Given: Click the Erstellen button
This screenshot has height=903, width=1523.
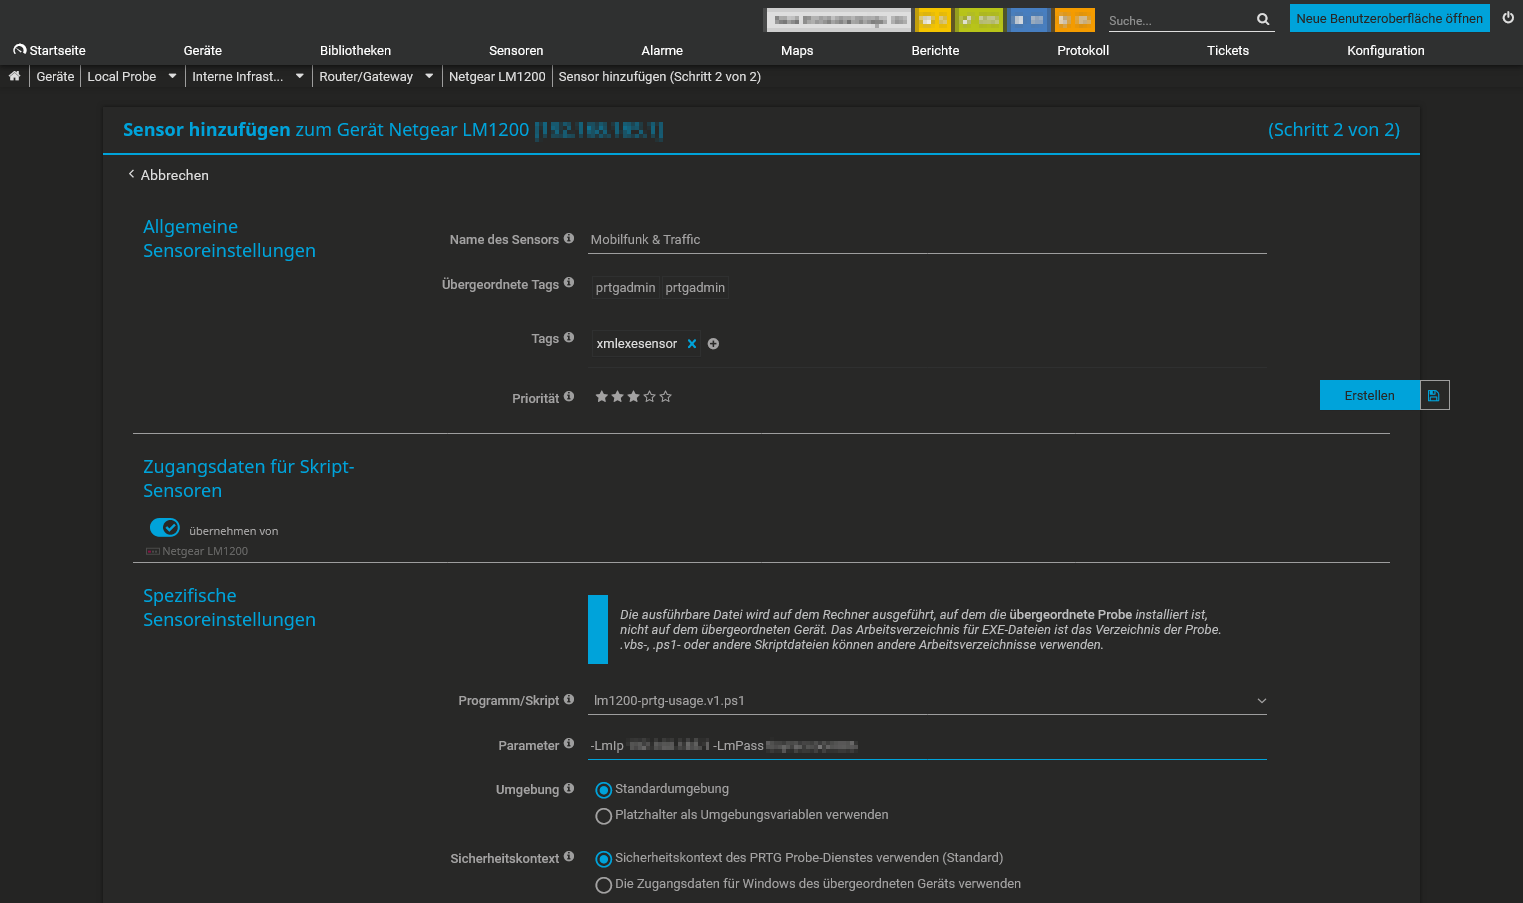Looking at the screenshot, I should [1369, 396].
